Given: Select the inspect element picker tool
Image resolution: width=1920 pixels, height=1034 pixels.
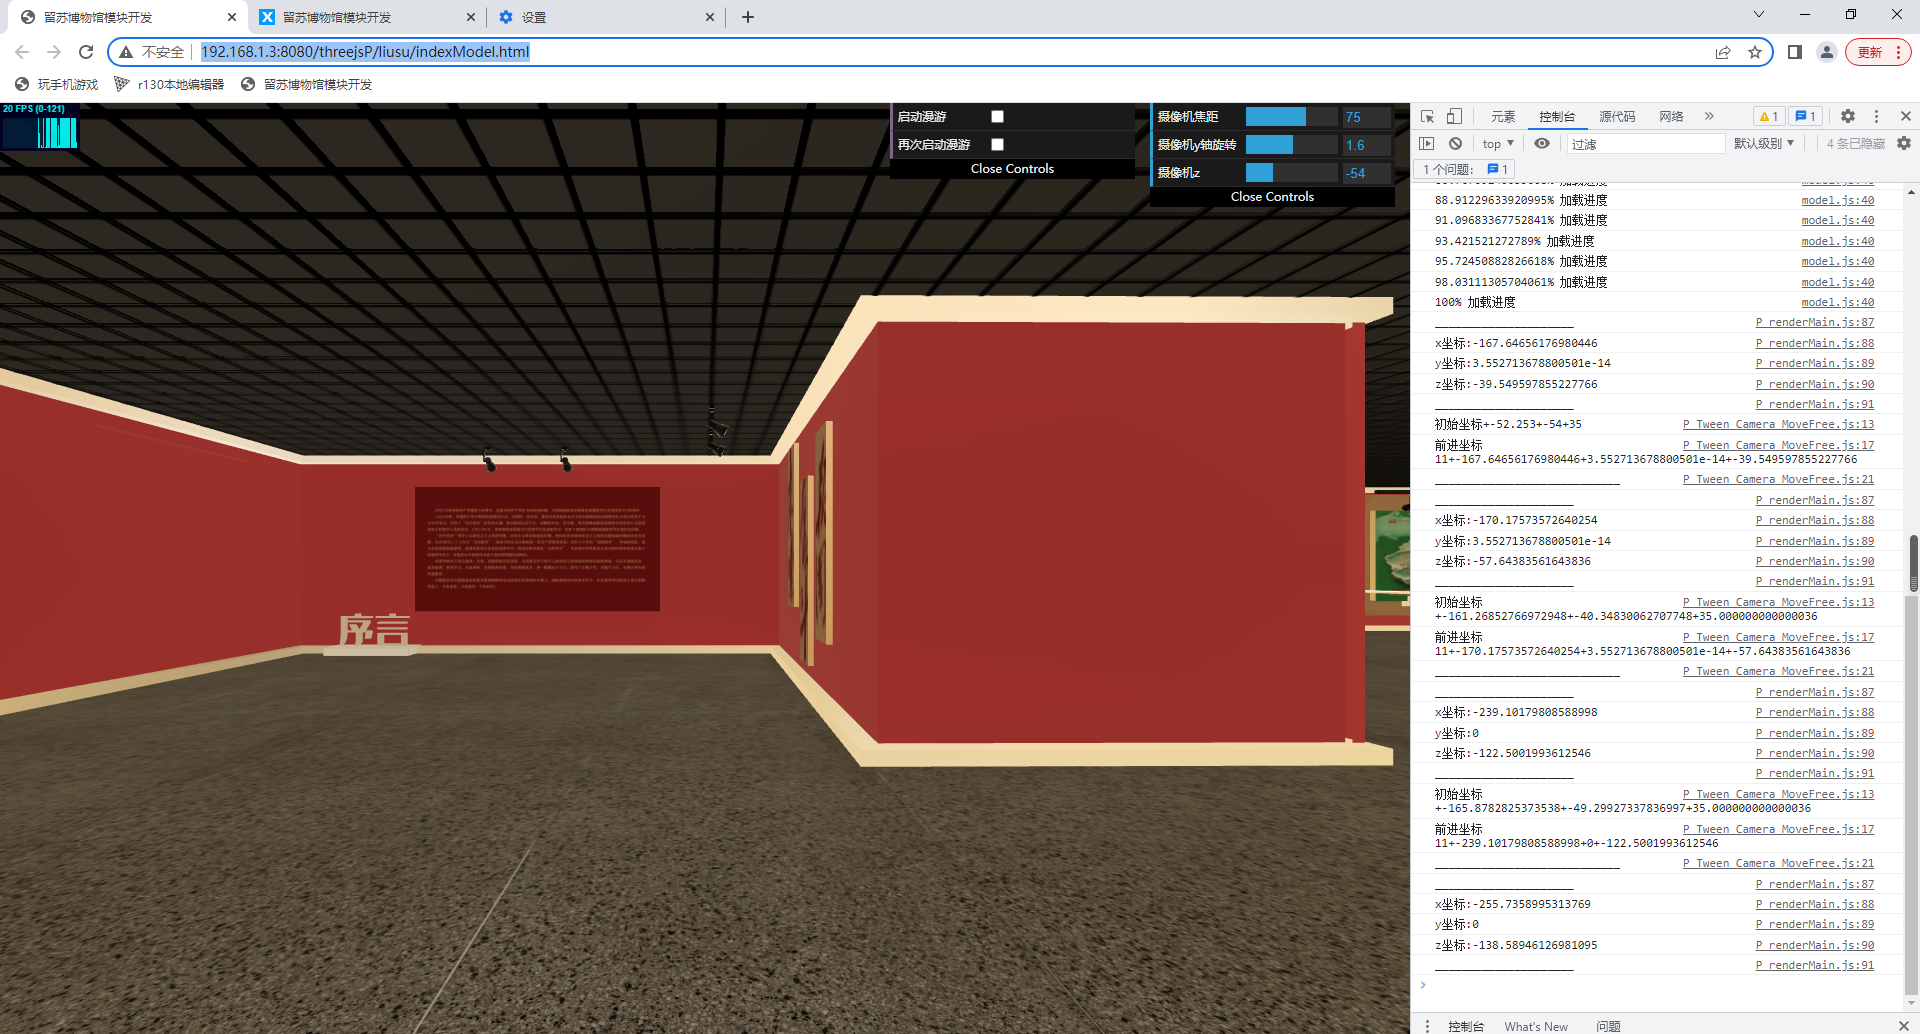Looking at the screenshot, I should [1427, 116].
